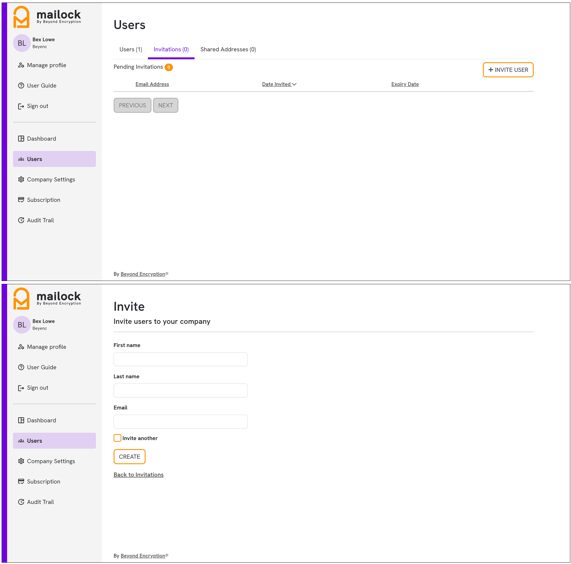
Task: Click the CREATE button
Action: click(130, 457)
